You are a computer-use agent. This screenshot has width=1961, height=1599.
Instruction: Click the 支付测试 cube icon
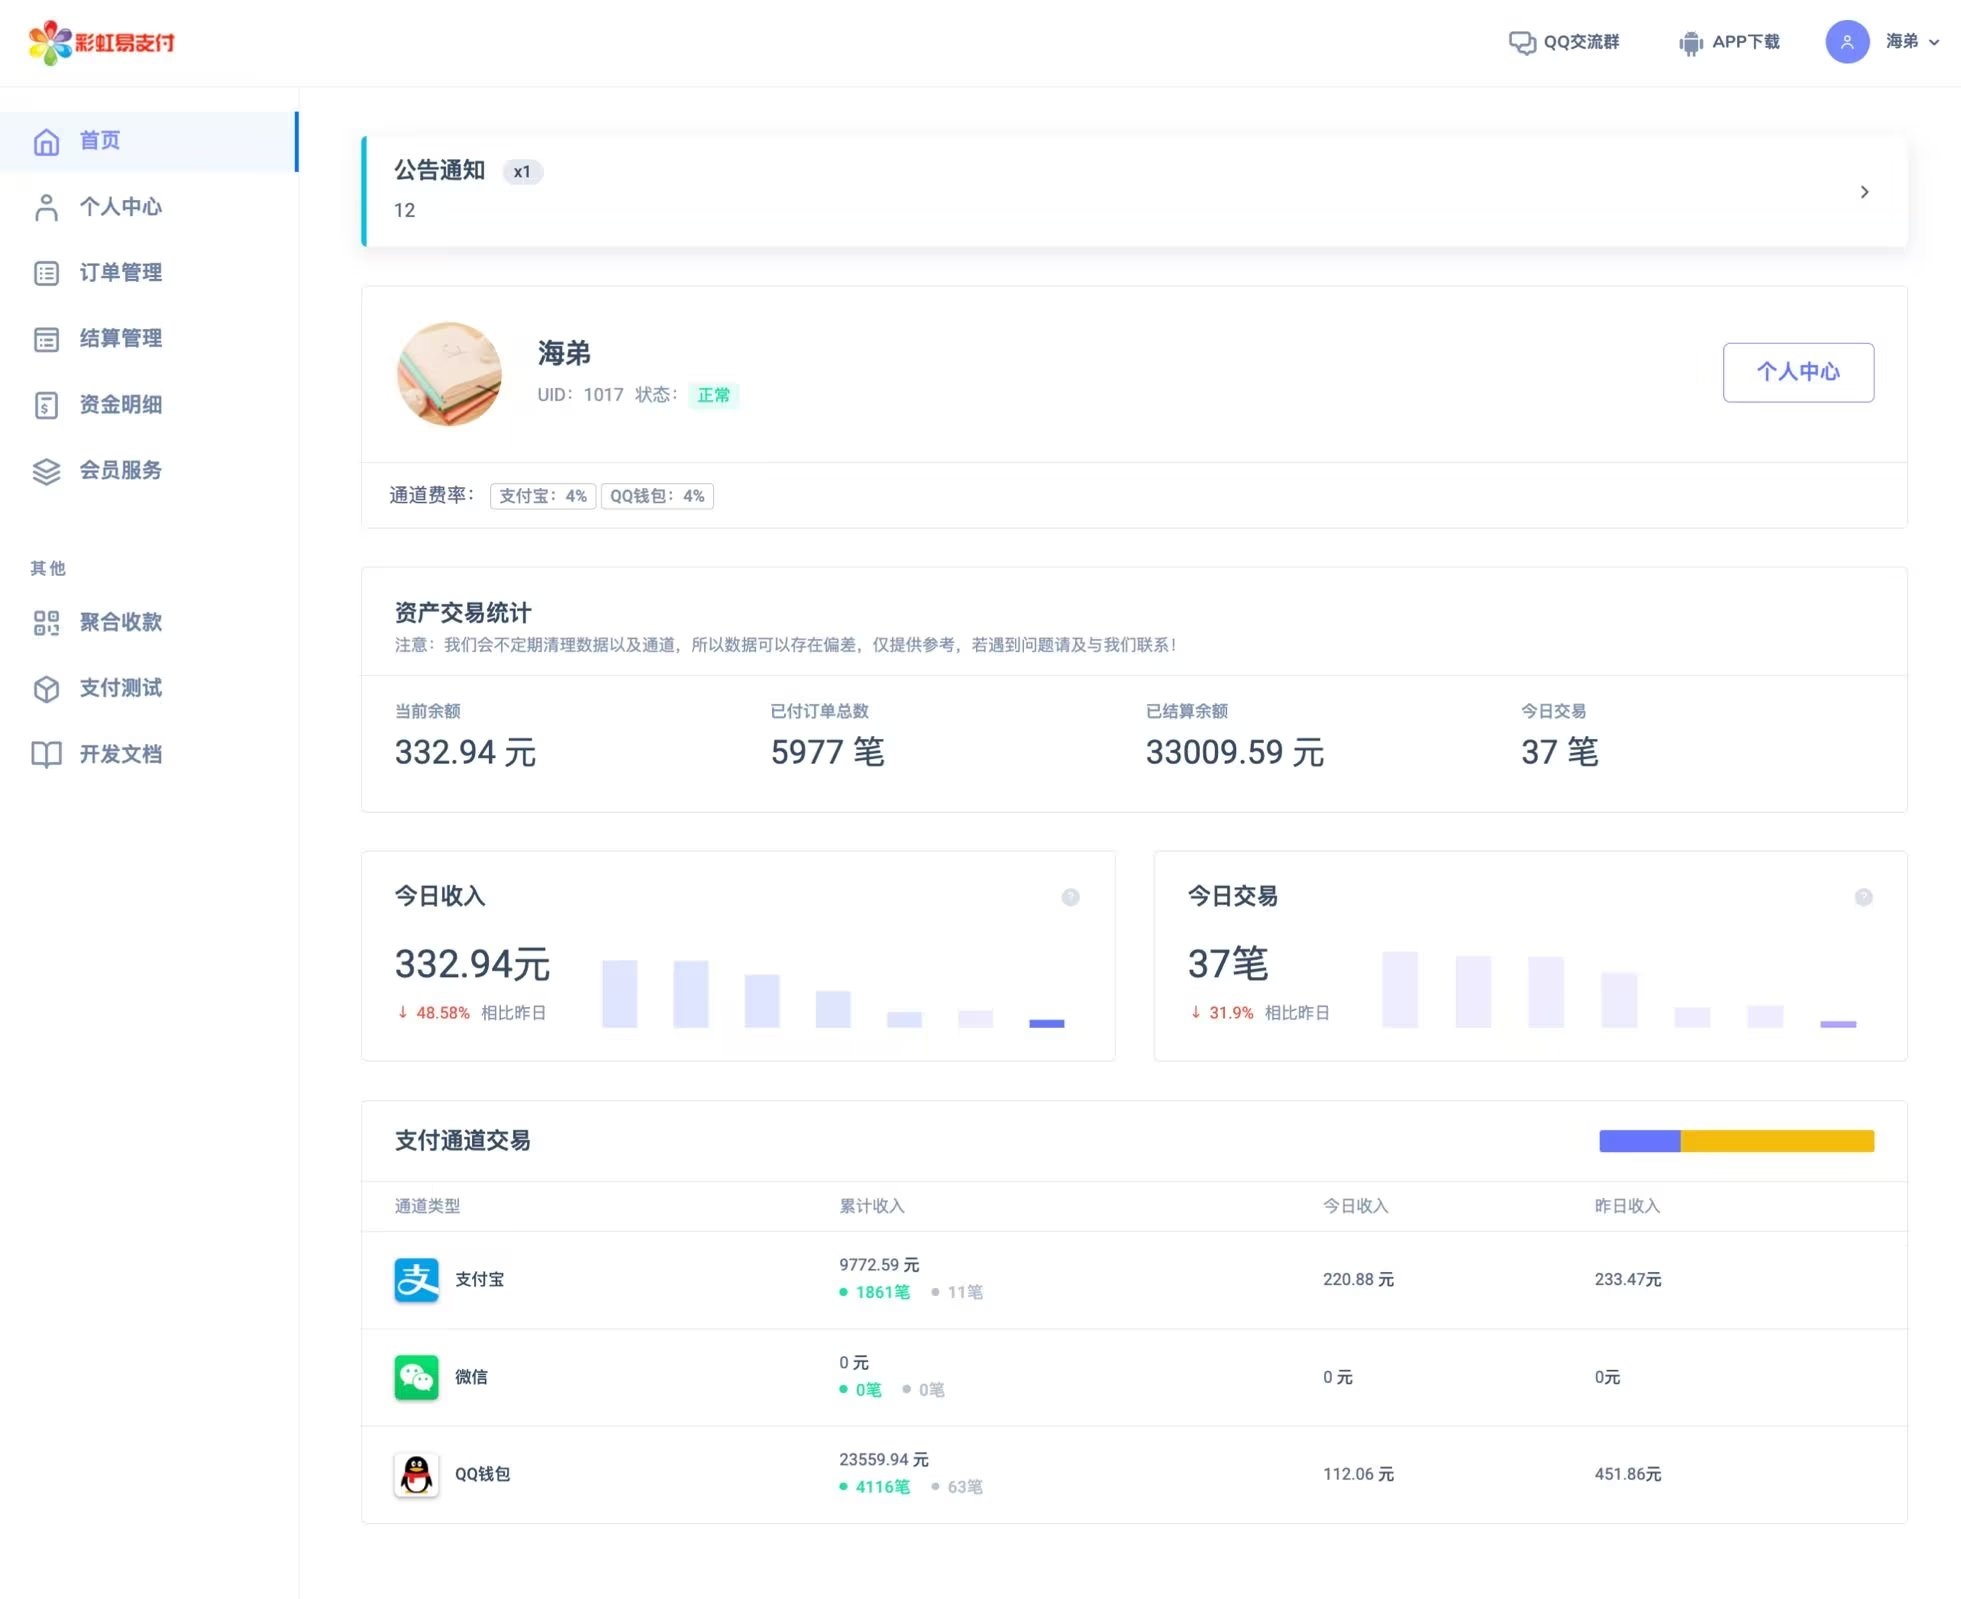click(x=46, y=689)
